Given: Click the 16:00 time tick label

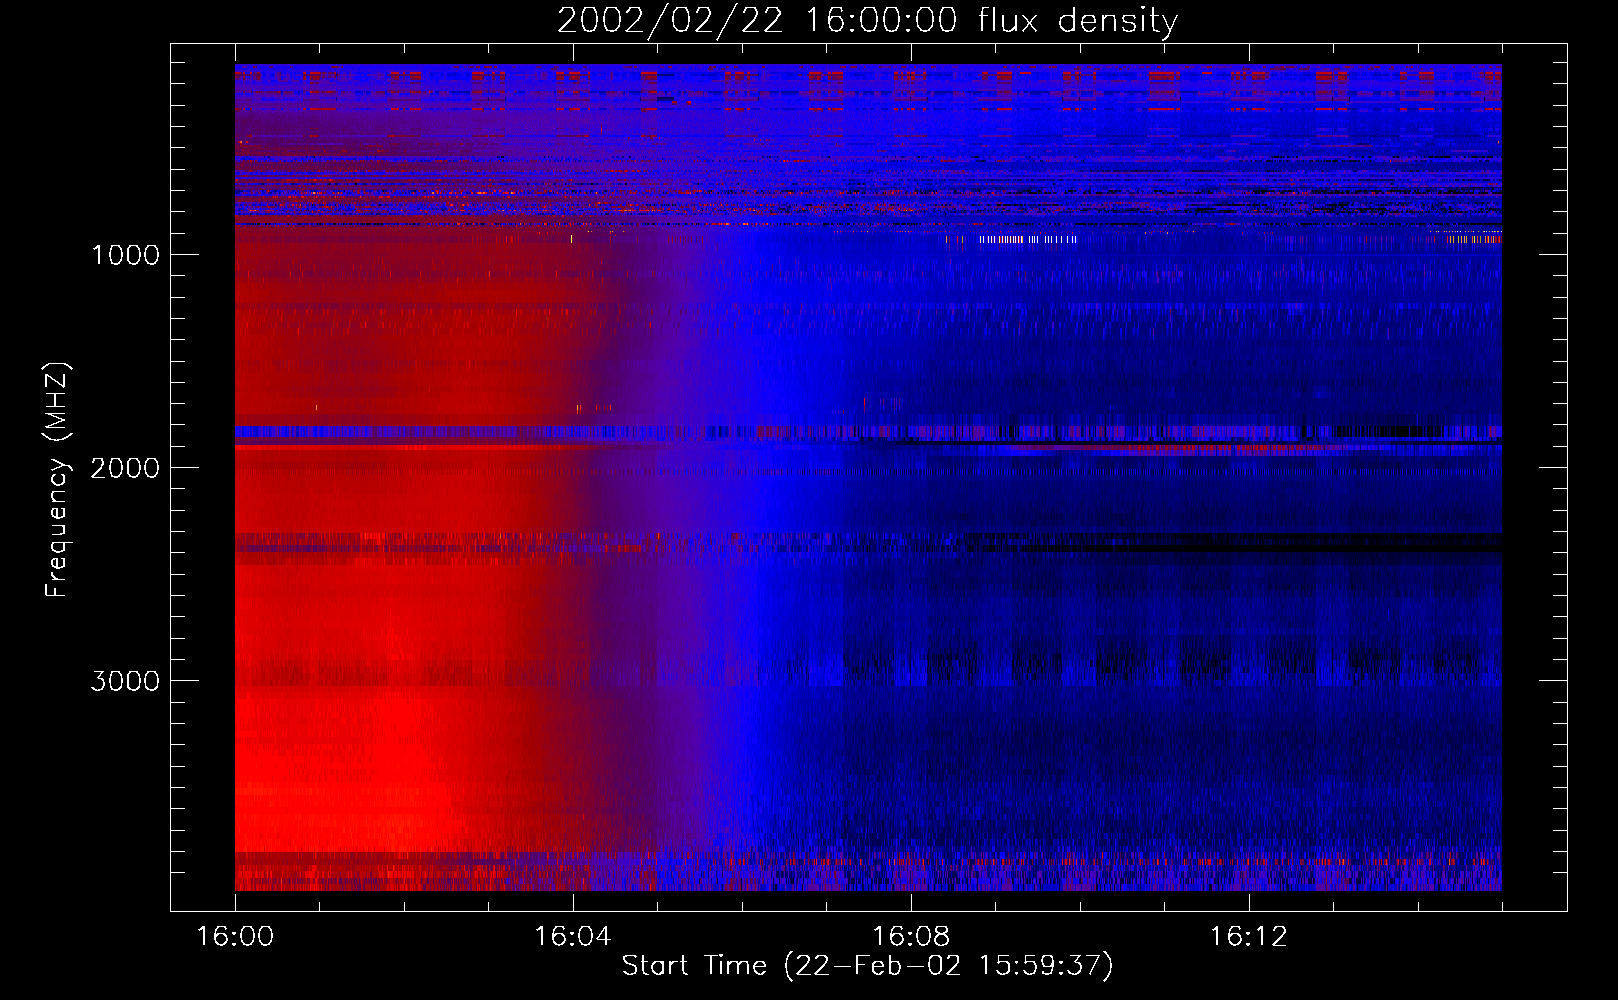Looking at the screenshot, I should (235, 937).
